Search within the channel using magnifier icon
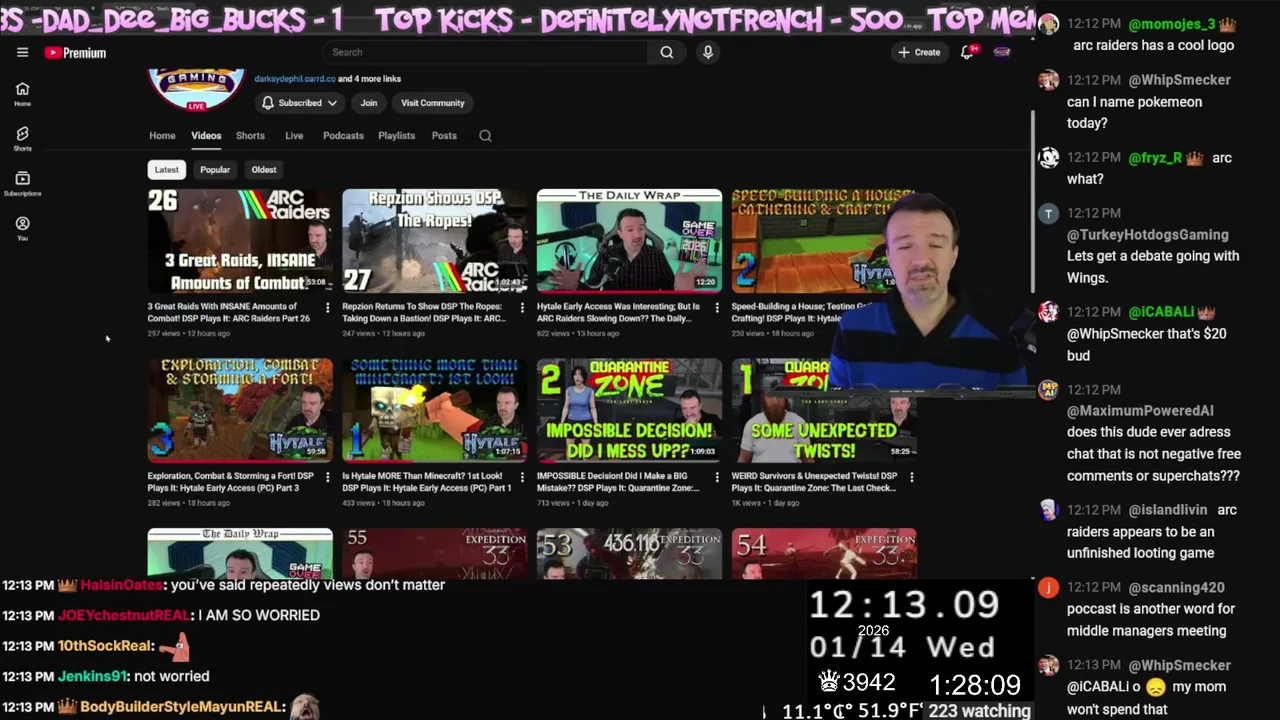Viewport: 1280px width, 720px height. (485, 136)
